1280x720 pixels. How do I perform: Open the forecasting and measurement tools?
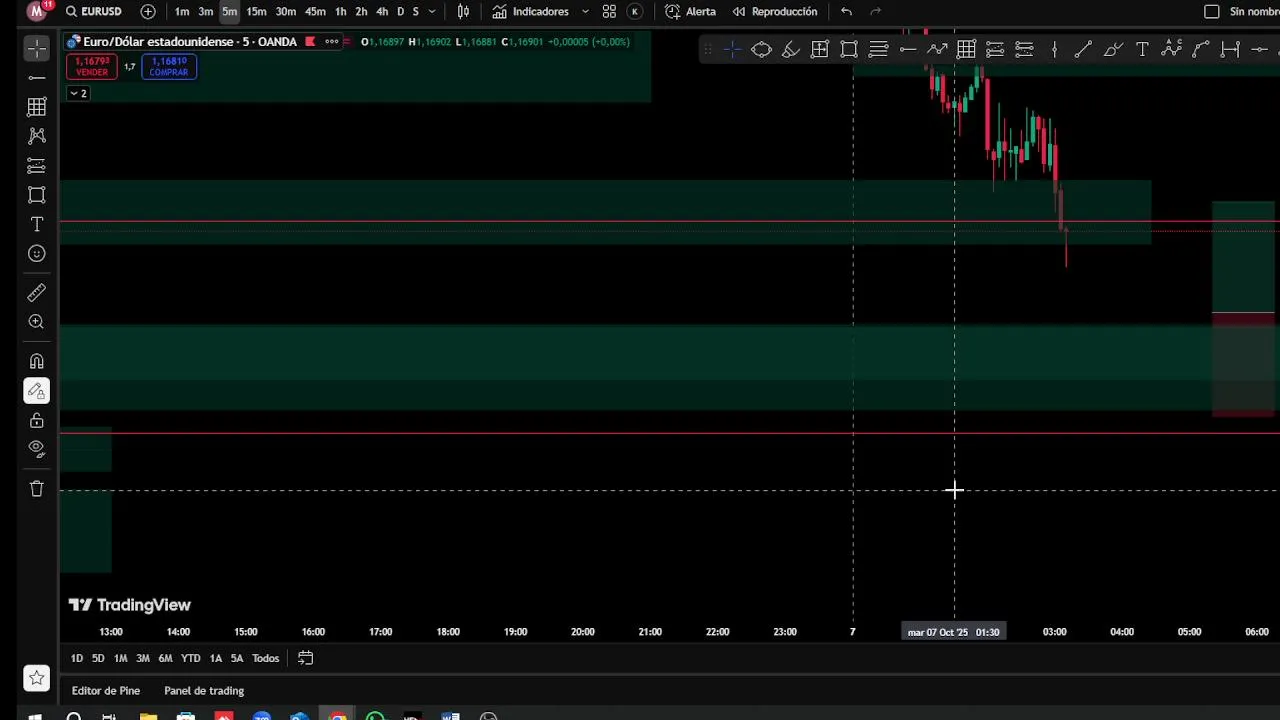(x=37, y=165)
